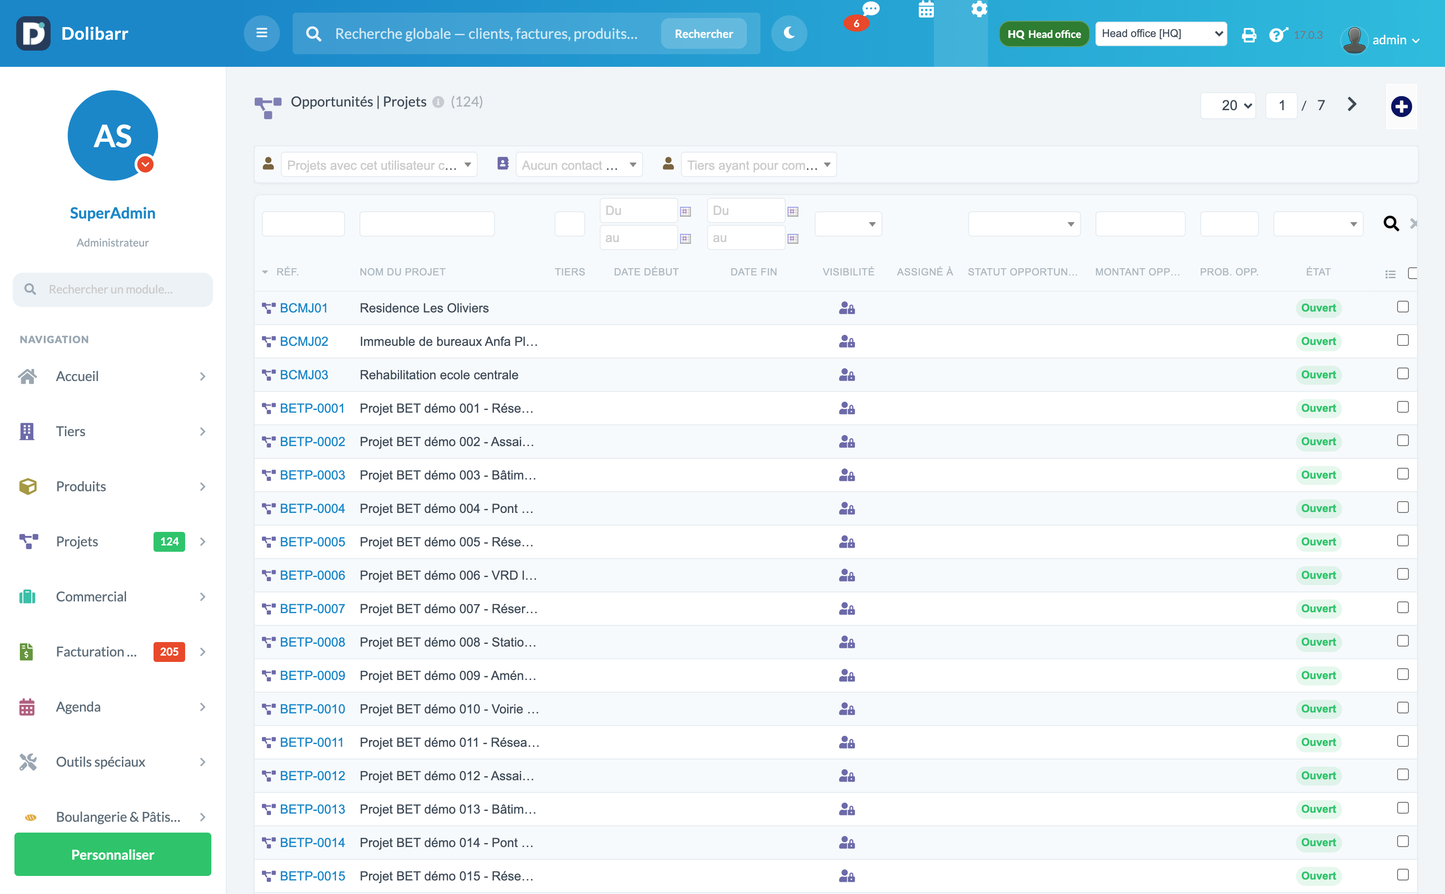Click the Tiers building icon
Screen dimensions: 1445x894
pyautogui.click(x=27, y=431)
